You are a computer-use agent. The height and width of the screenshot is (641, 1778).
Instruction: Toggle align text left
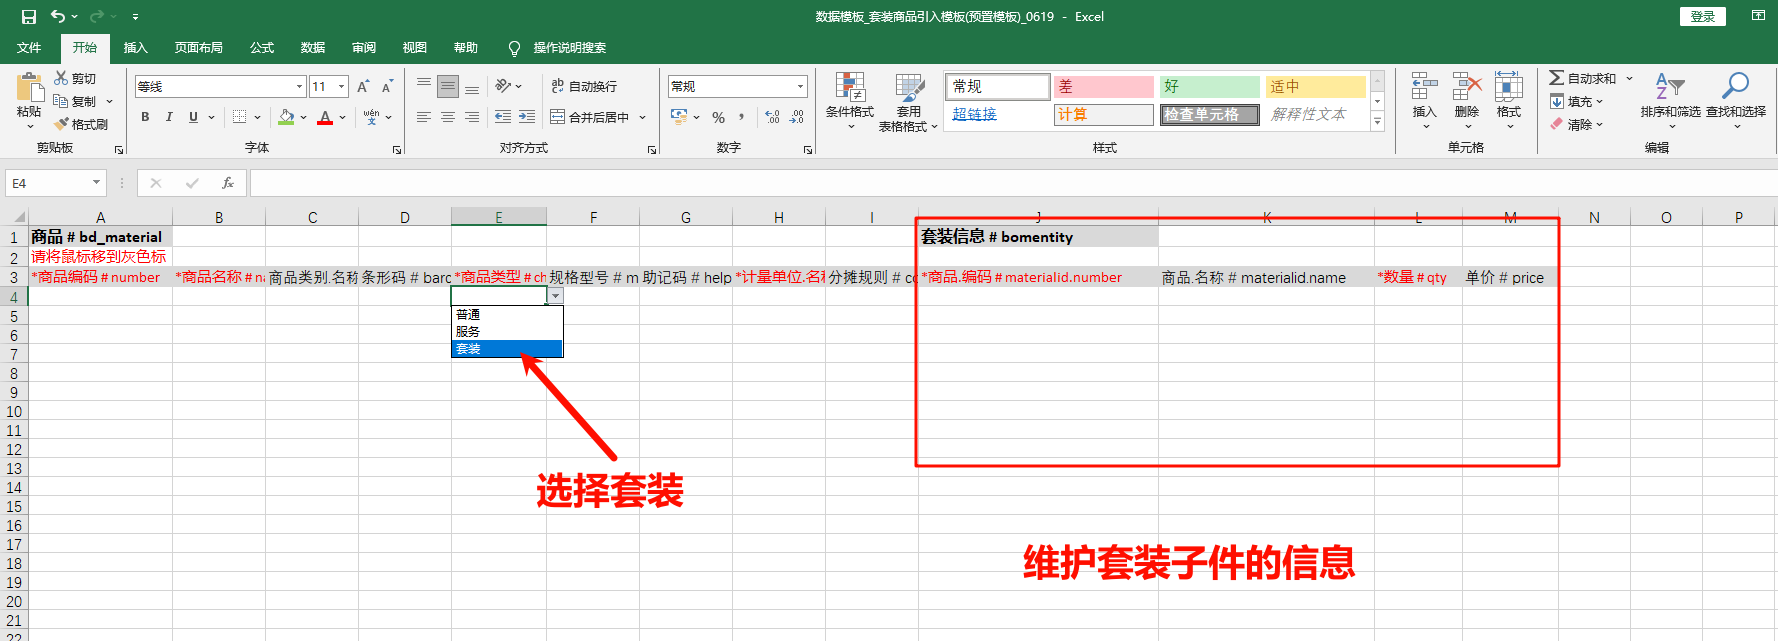tap(424, 117)
